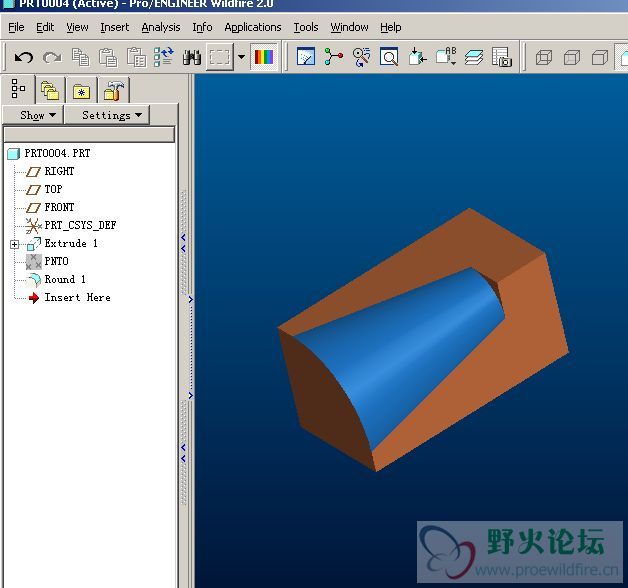
Task: Open the Window menu
Action: (349, 27)
